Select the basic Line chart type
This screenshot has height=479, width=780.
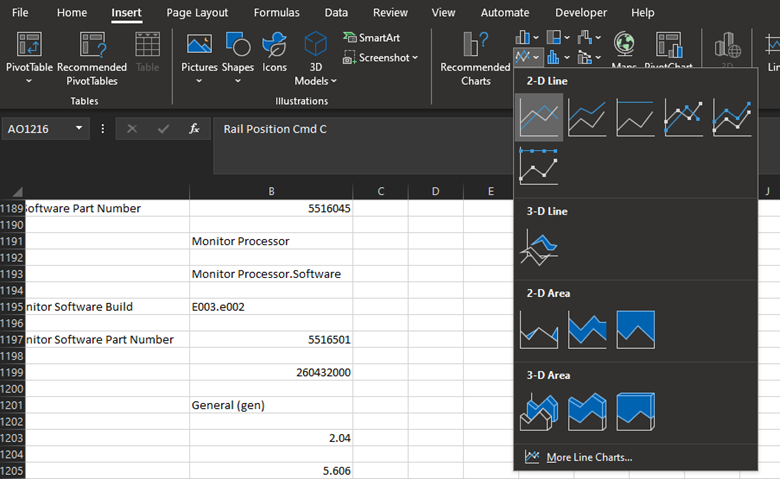(x=540, y=117)
